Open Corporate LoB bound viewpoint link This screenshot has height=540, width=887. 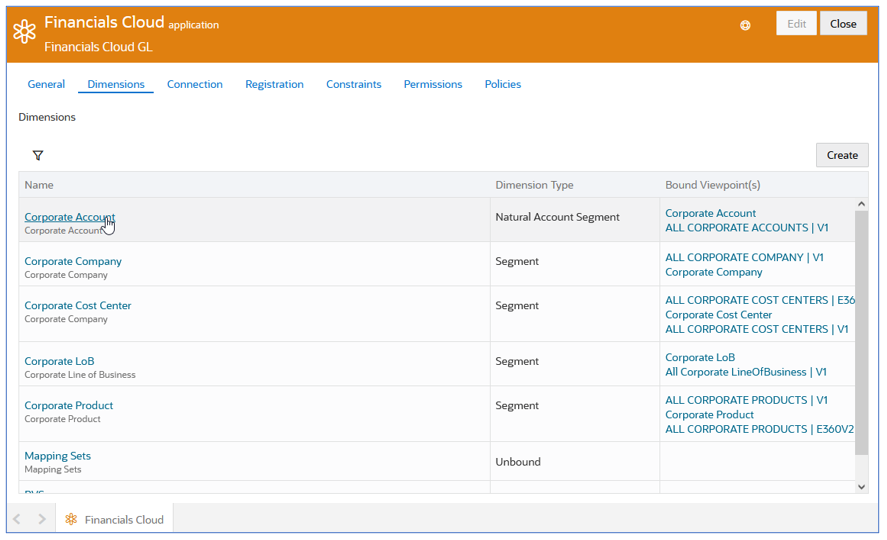click(x=700, y=357)
